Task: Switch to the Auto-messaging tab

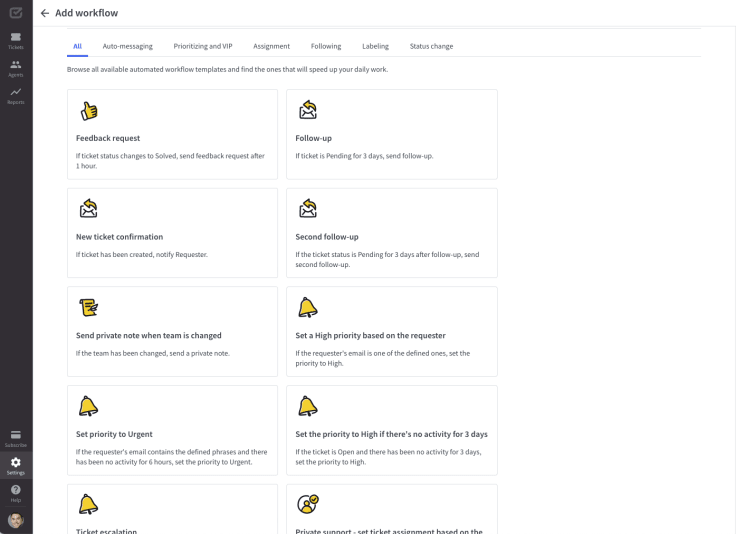Action: click(128, 46)
